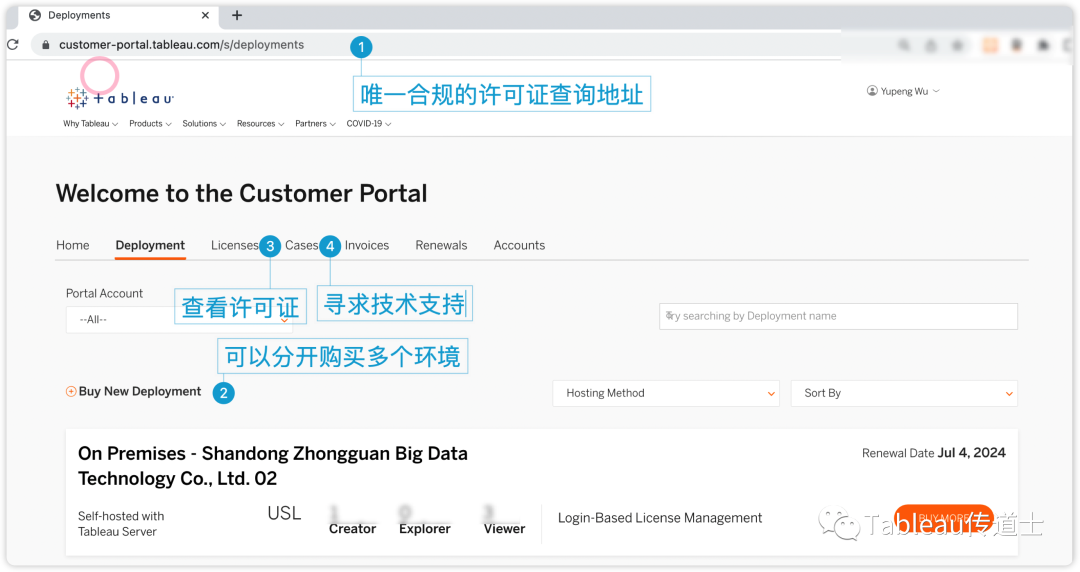Click the Deployment name search field
This screenshot has height=572, width=1080.
click(838, 316)
